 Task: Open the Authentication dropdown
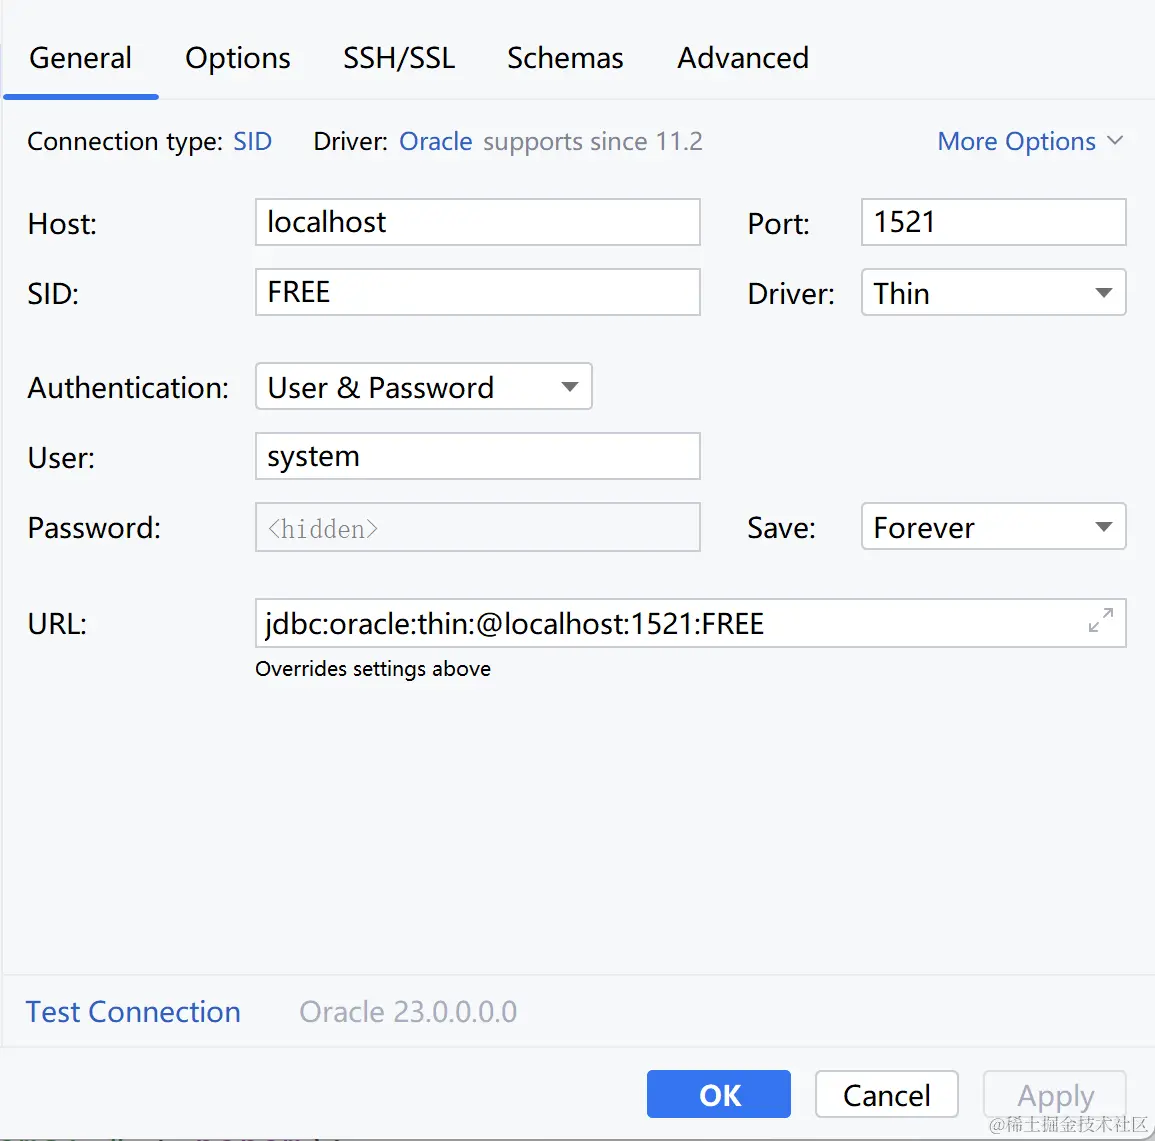click(423, 387)
